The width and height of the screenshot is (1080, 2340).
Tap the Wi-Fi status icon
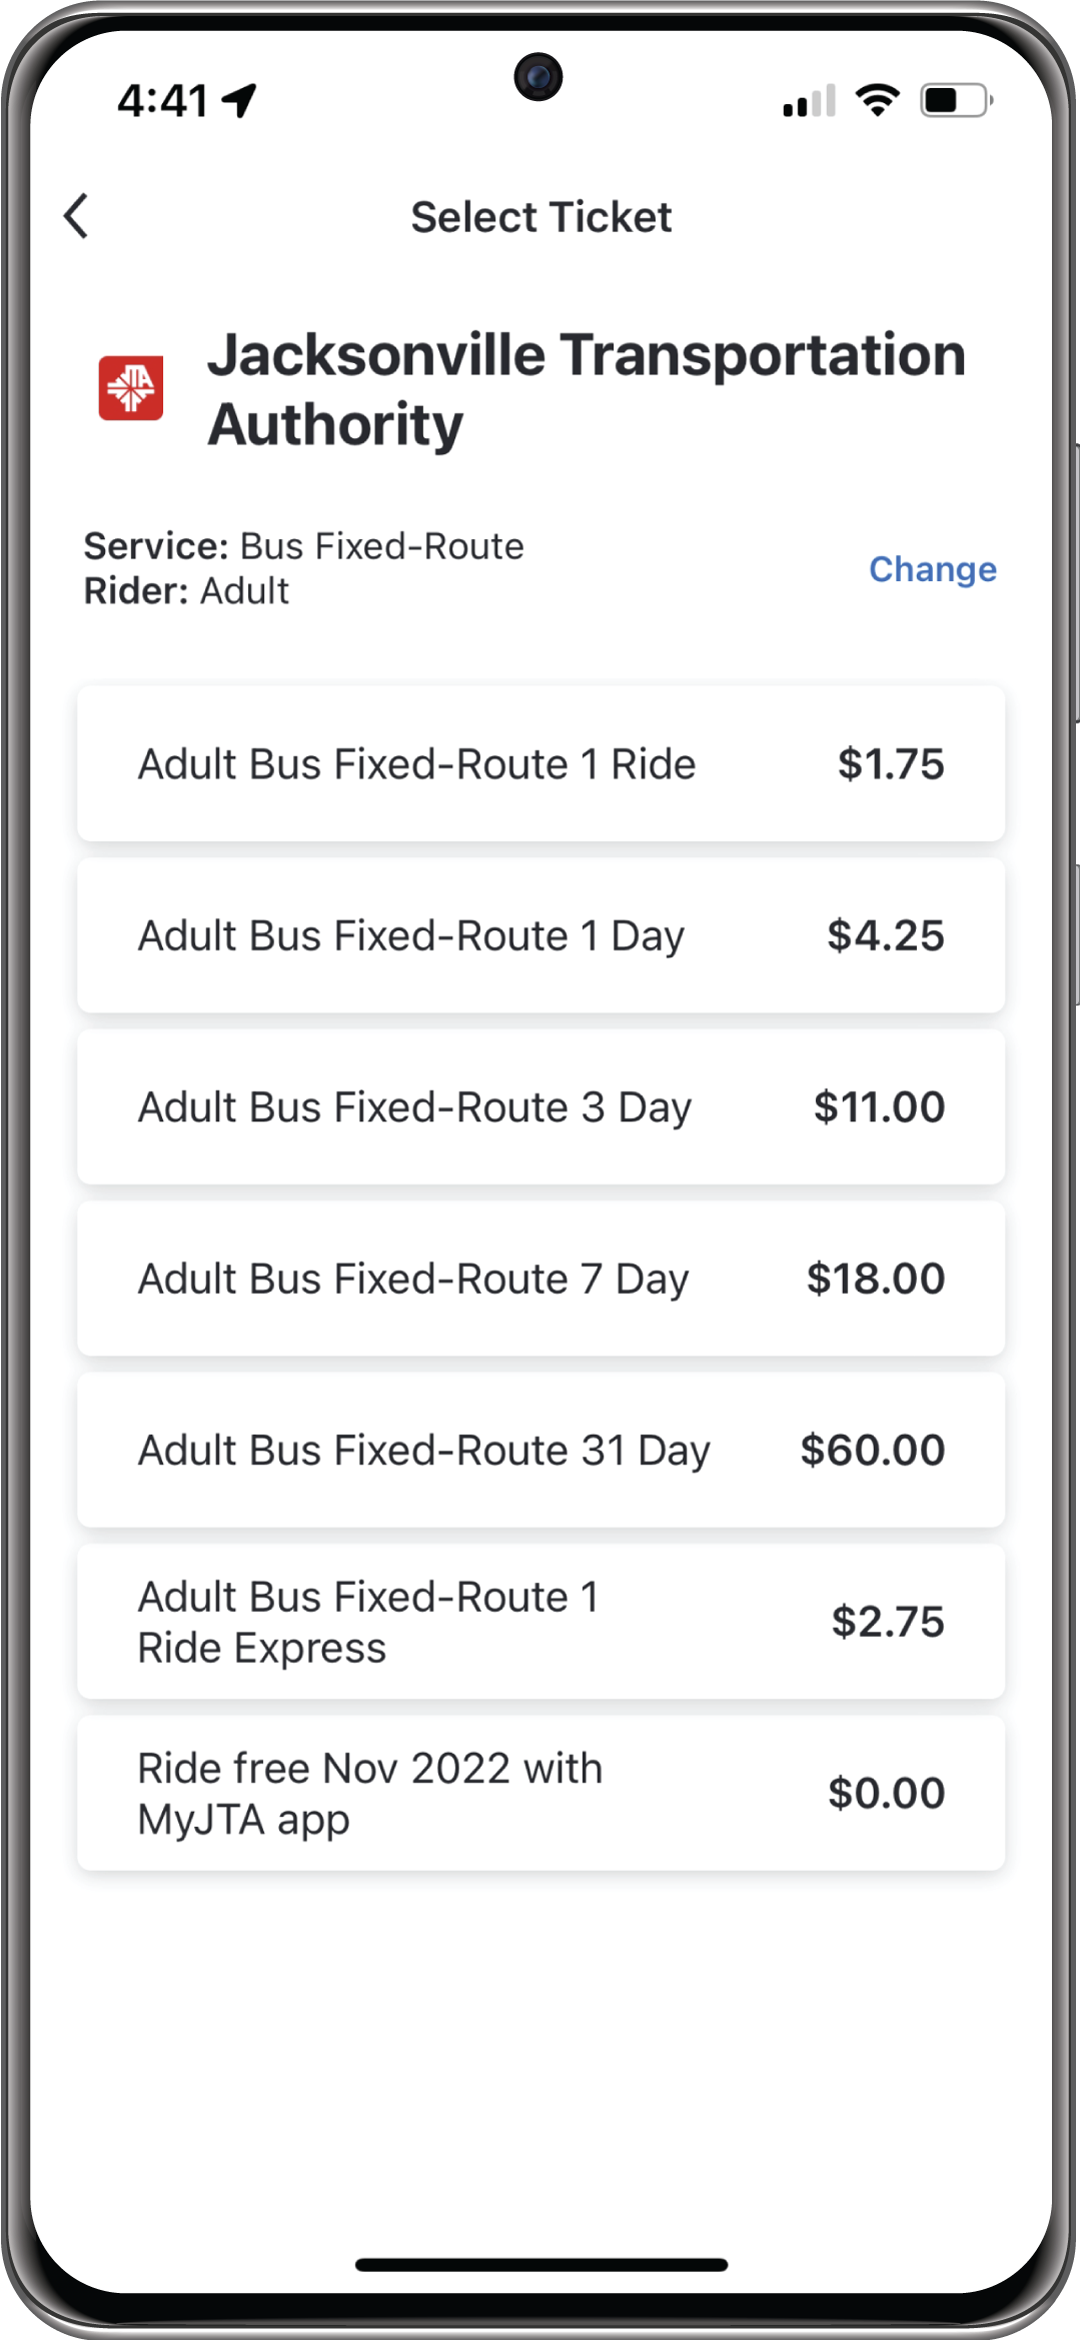pos(877,100)
